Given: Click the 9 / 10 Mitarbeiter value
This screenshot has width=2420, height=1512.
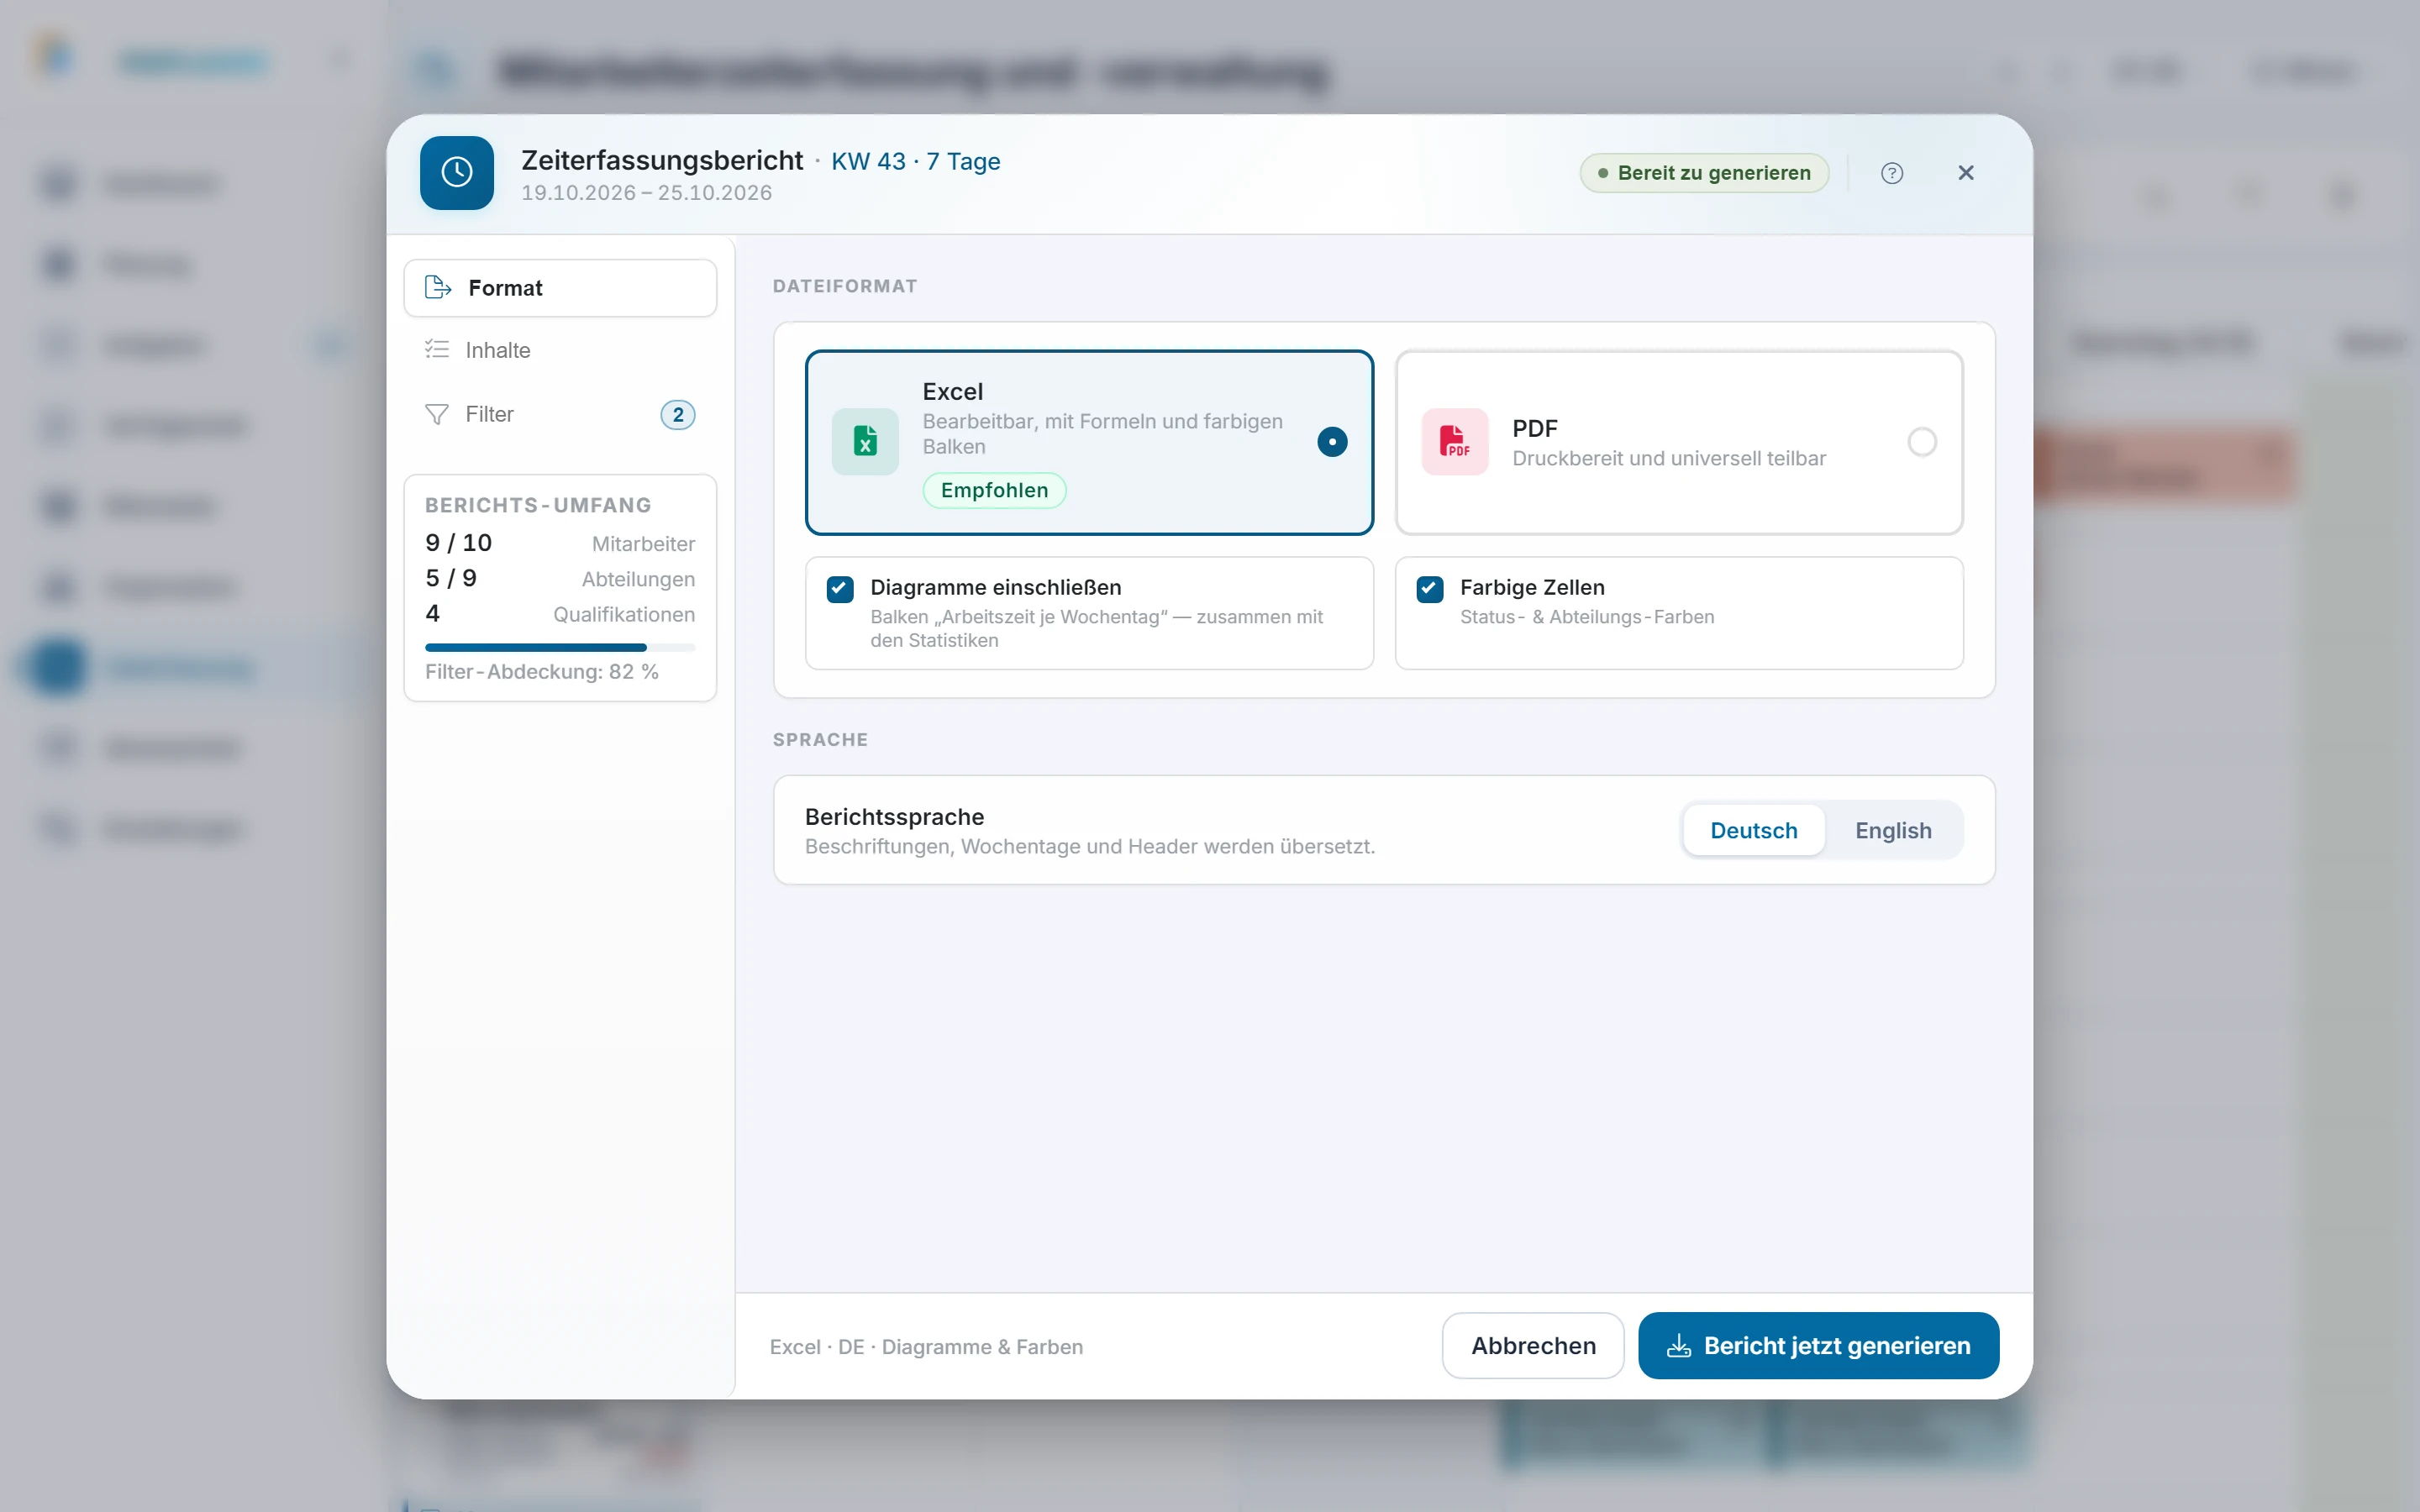Looking at the screenshot, I should pyautogui.click(x=458, y=543).
